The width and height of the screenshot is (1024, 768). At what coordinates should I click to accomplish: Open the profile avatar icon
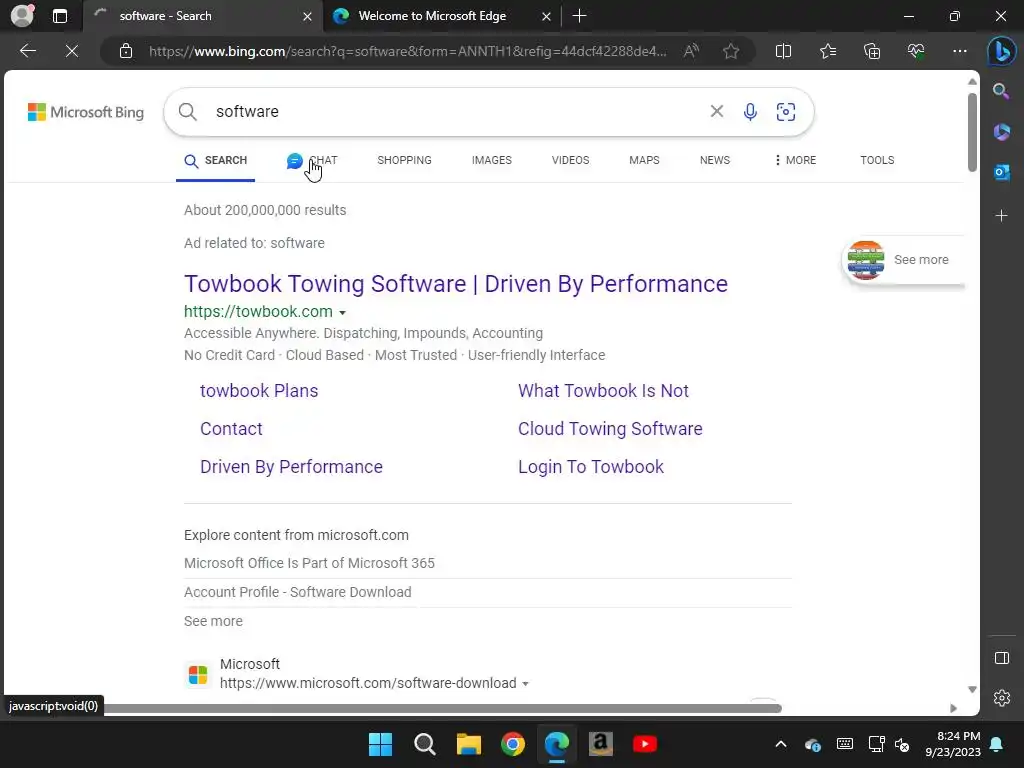pos(22,16)
